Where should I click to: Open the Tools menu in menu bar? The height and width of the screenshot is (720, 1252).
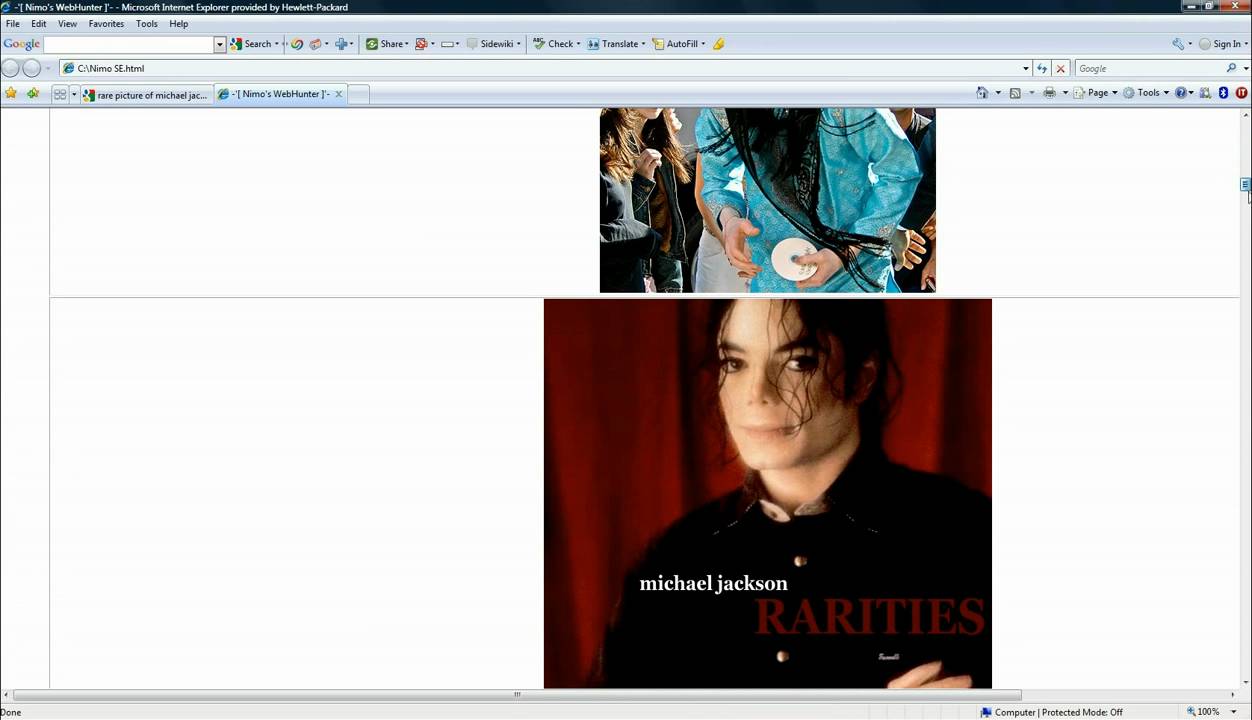(x=147, y=23)
